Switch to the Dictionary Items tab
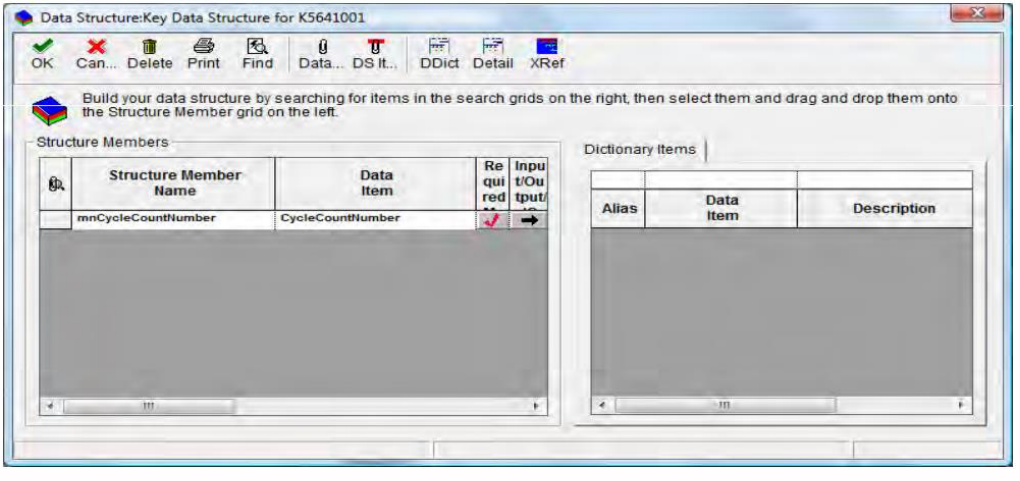The image size is (1020, 481). click(x=639, y=149)
